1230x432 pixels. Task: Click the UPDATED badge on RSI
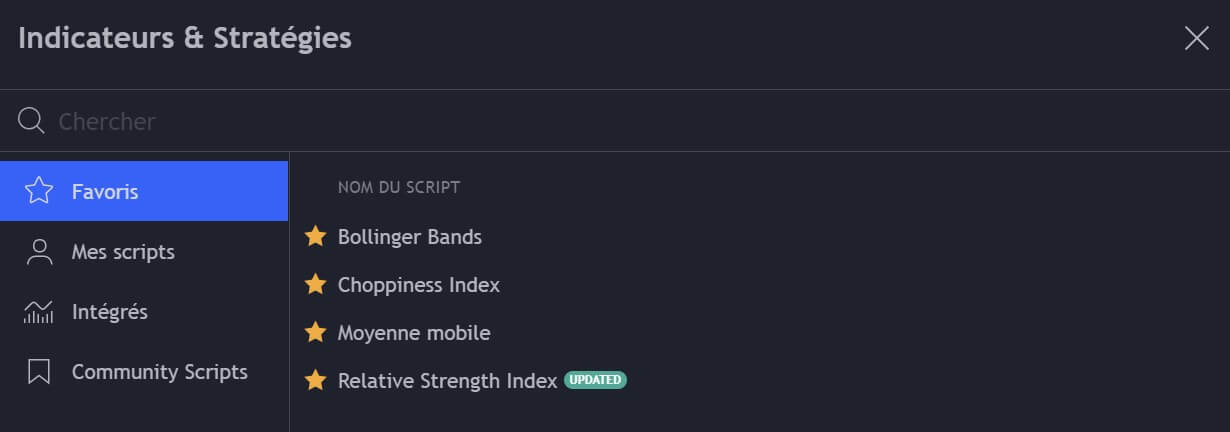tap(595, 380)
